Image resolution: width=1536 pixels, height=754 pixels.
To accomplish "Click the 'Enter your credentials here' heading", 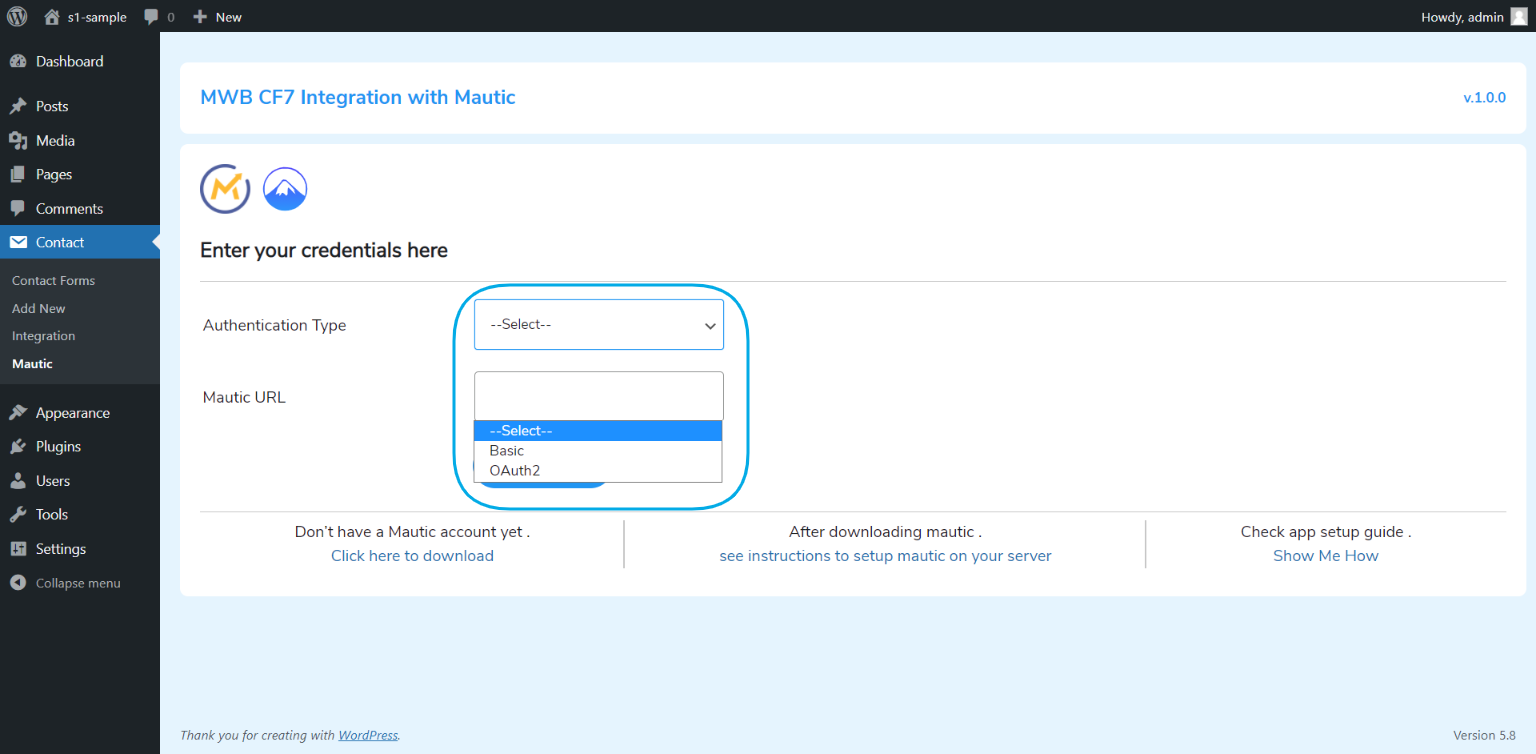I will (324, 250).
